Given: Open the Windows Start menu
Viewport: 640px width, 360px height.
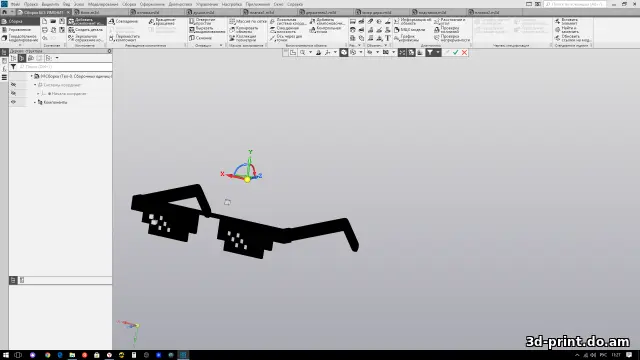Looking at the screenshot, I should click(x=6, y=355).
